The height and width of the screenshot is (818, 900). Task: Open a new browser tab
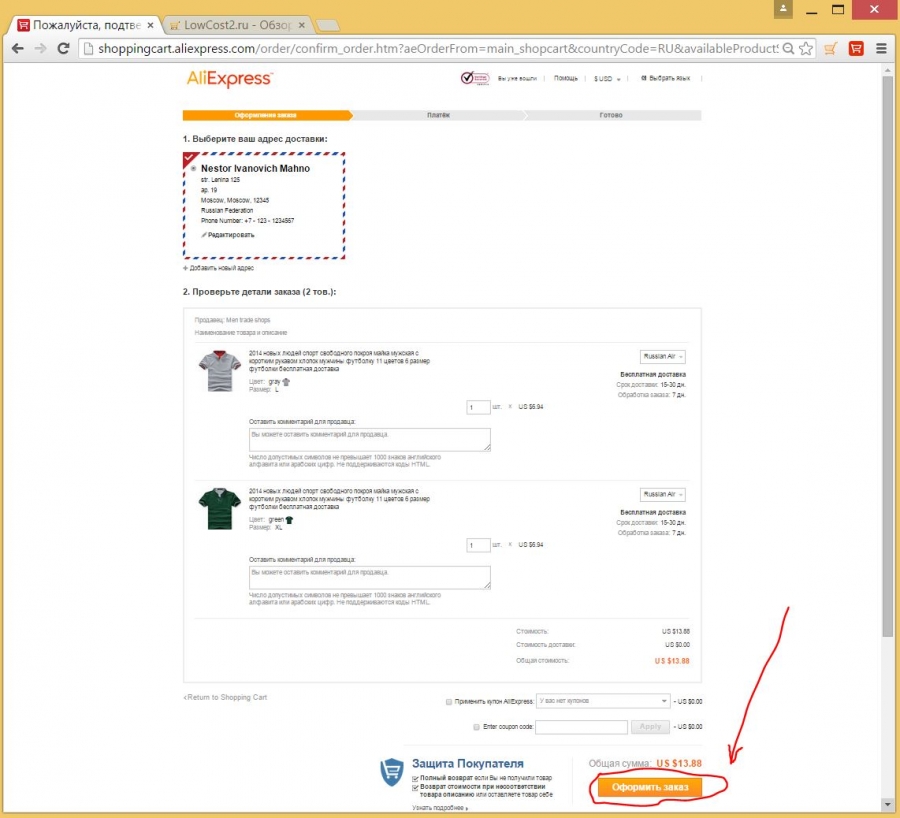(x=328, y=25)
